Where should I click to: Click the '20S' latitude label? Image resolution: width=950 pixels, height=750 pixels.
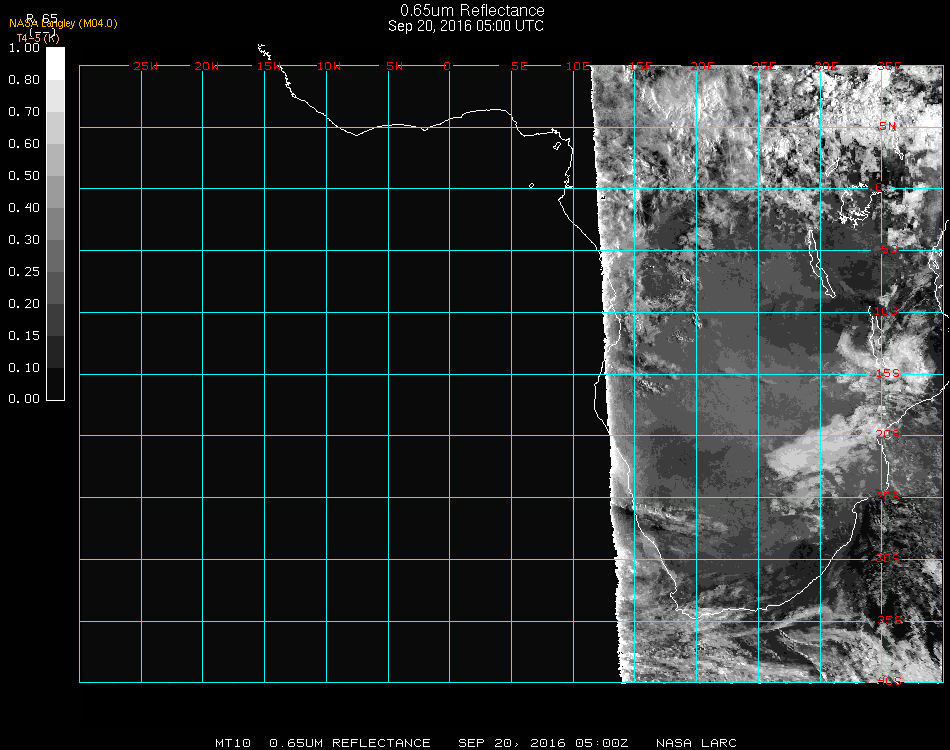[888, 434]
